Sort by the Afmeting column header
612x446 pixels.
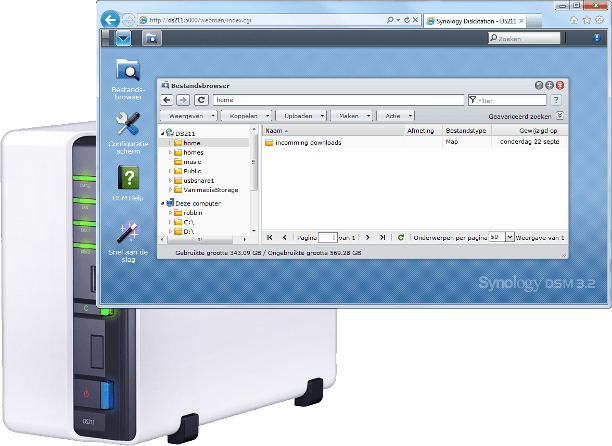coord(423,131)
